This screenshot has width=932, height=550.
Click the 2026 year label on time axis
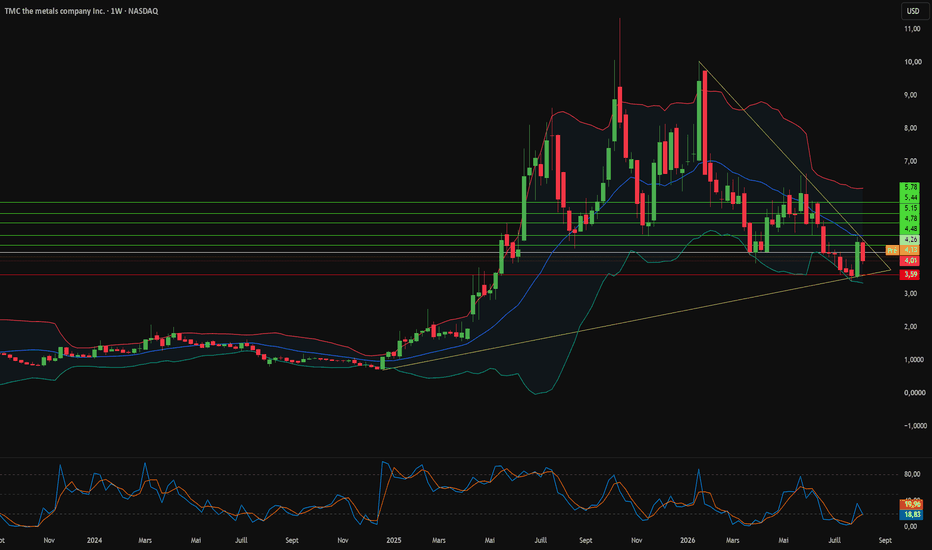687,540
